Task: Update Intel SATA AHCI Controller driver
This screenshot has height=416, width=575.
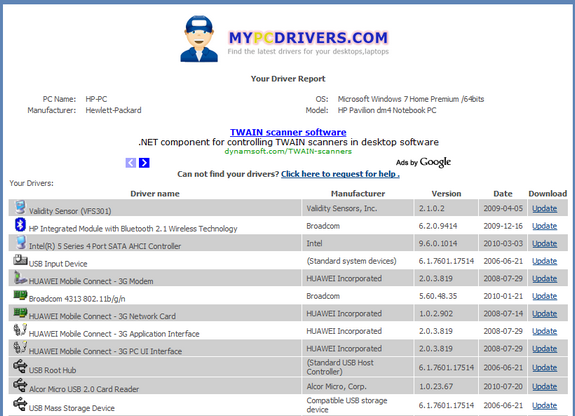Action: tap(544, 244)
